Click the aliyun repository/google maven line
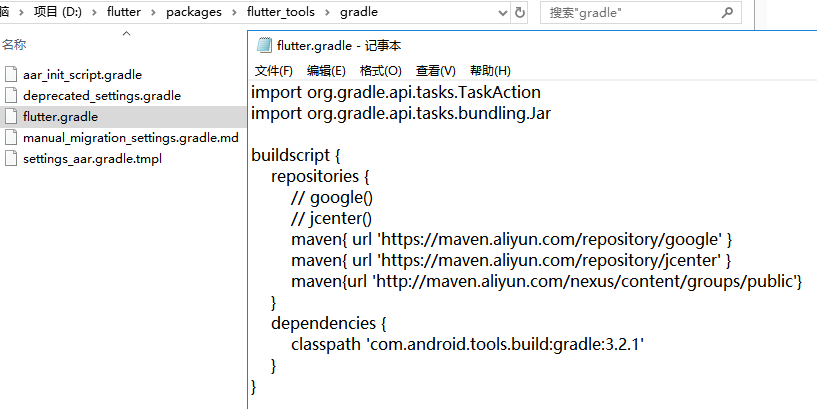The height and width of the screenshot is (409, 817). (x=512, y=240)
